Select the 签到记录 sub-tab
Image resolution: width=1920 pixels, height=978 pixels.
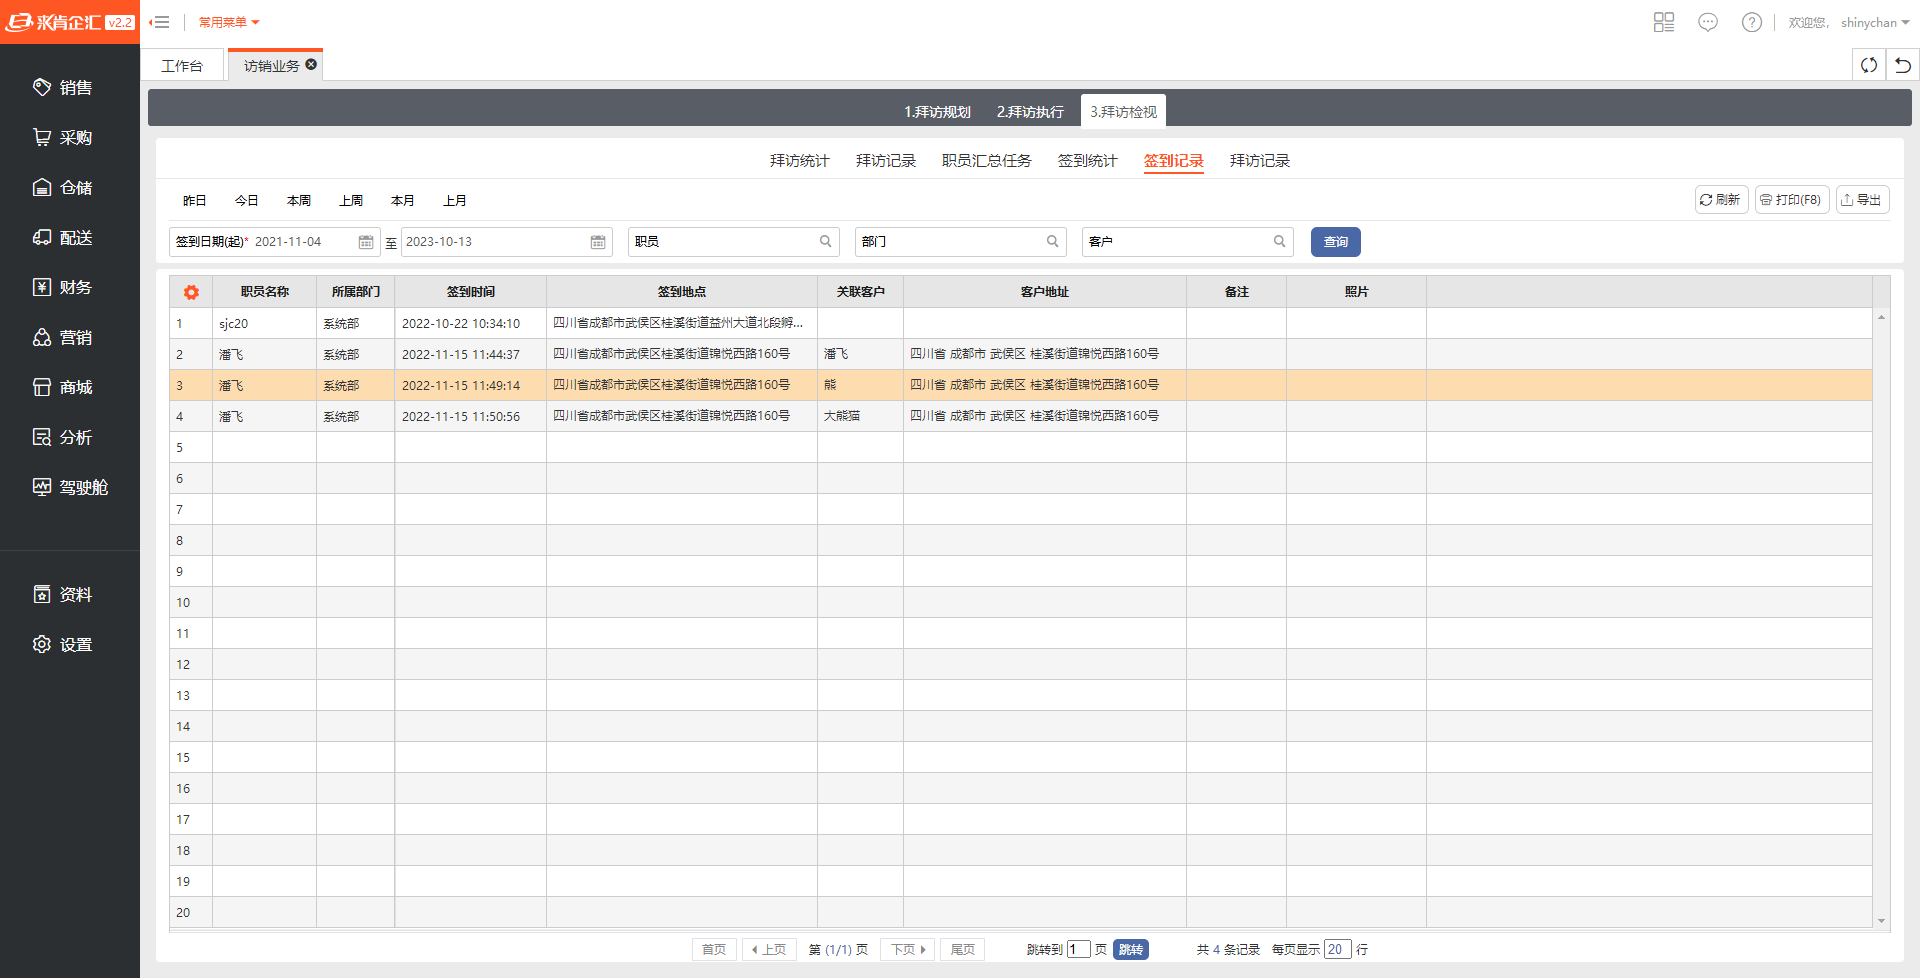(1173, 160)
